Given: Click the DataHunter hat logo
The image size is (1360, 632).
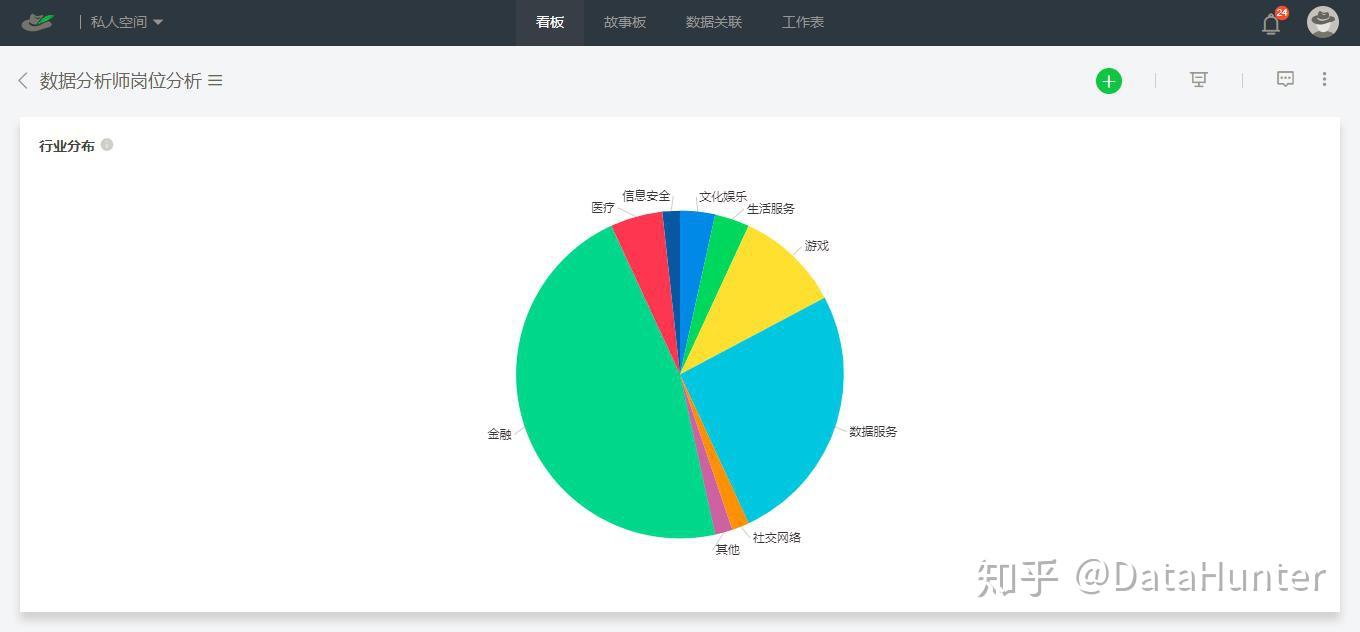Looking at the screenshot, I should point(38,21).
